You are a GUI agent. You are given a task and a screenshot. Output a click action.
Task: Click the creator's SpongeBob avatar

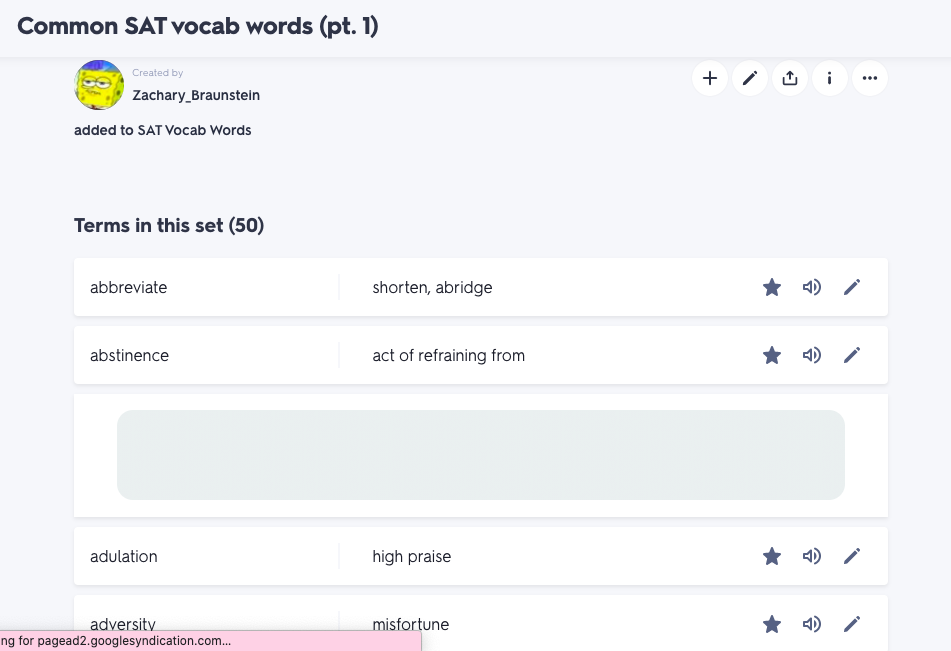[99, 85]
